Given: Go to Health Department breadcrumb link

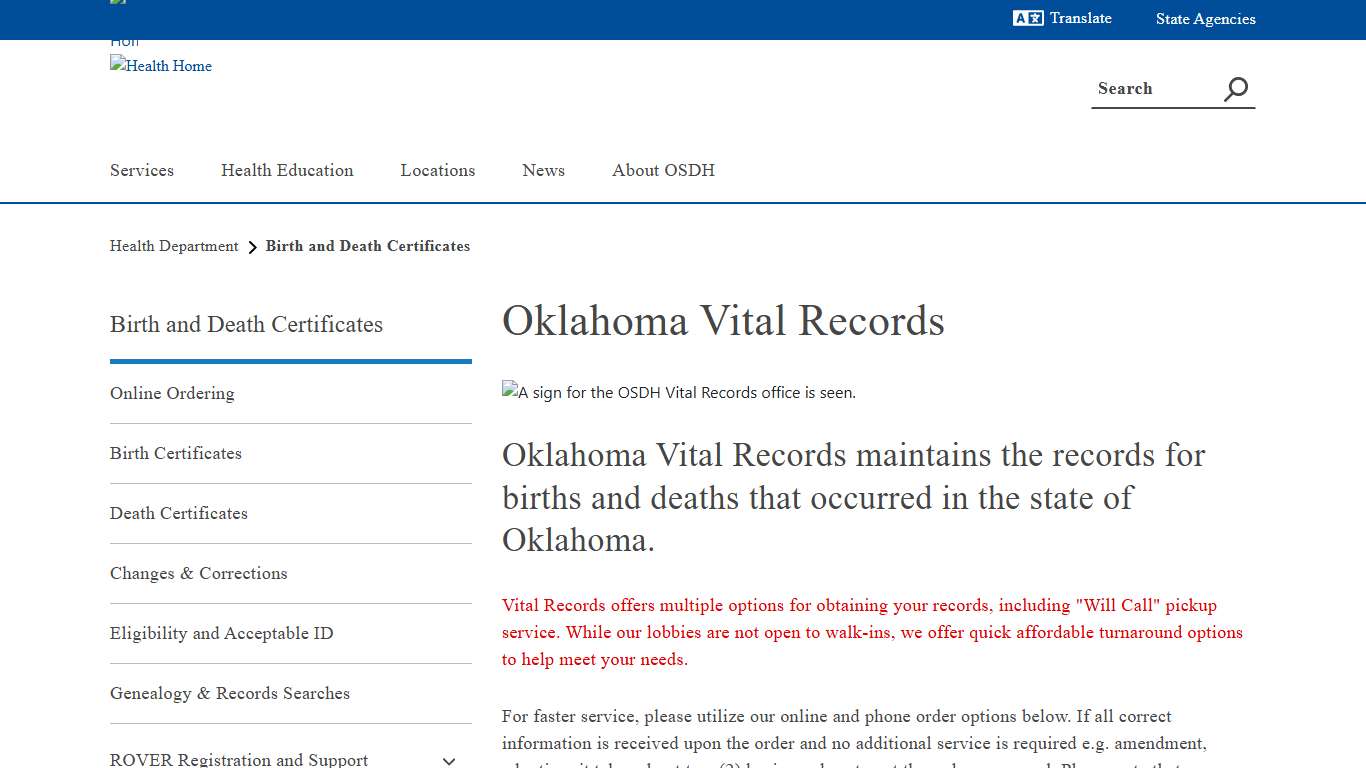Looking at the screenshot, I should click(x=174, y=246).
